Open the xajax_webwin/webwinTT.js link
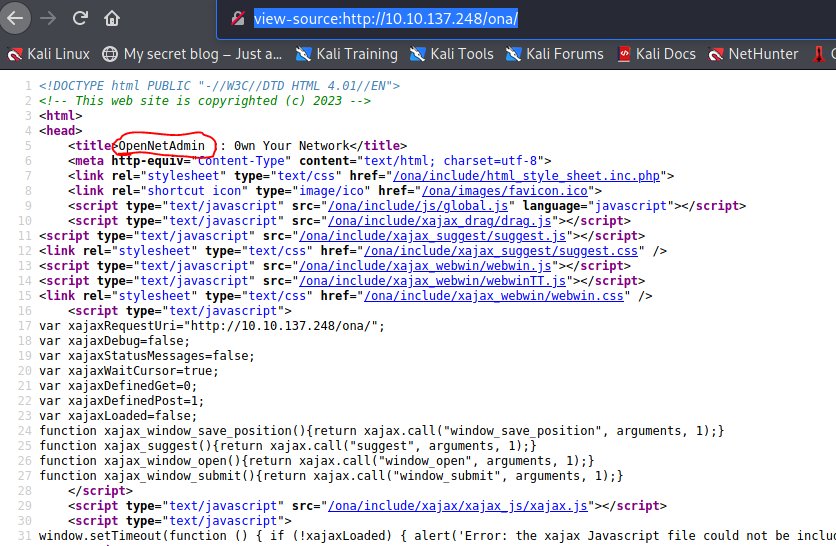The image size is (836, 546). click(x=432, y=280)
